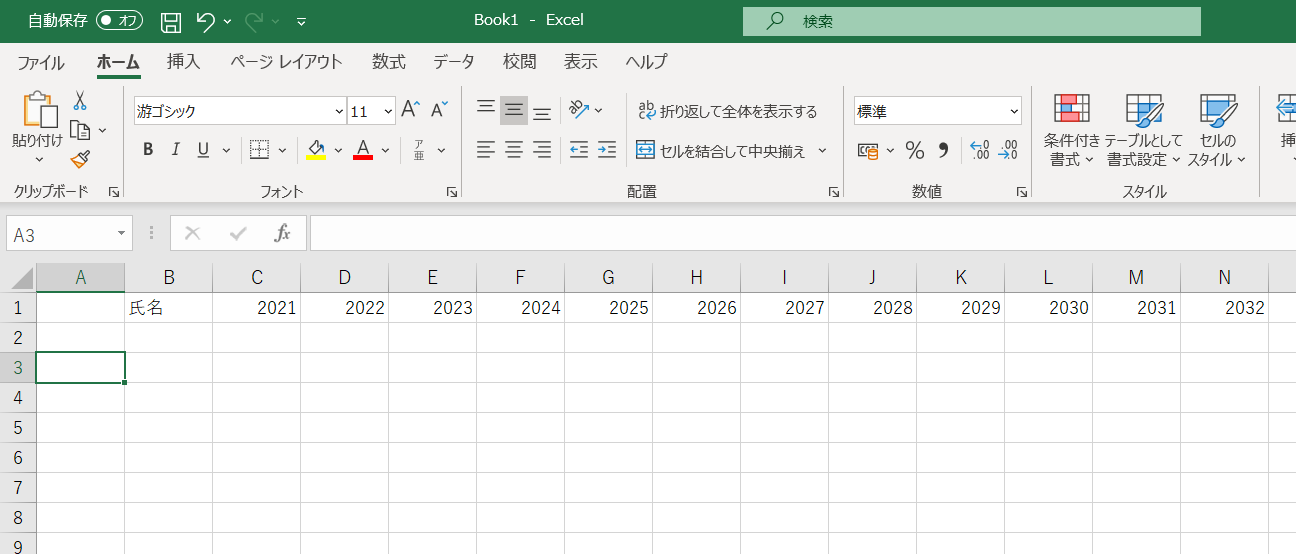This screenshot has width=1296, height=554.
Task: Switch to the 校閲 tab
Action: [520, 62]
